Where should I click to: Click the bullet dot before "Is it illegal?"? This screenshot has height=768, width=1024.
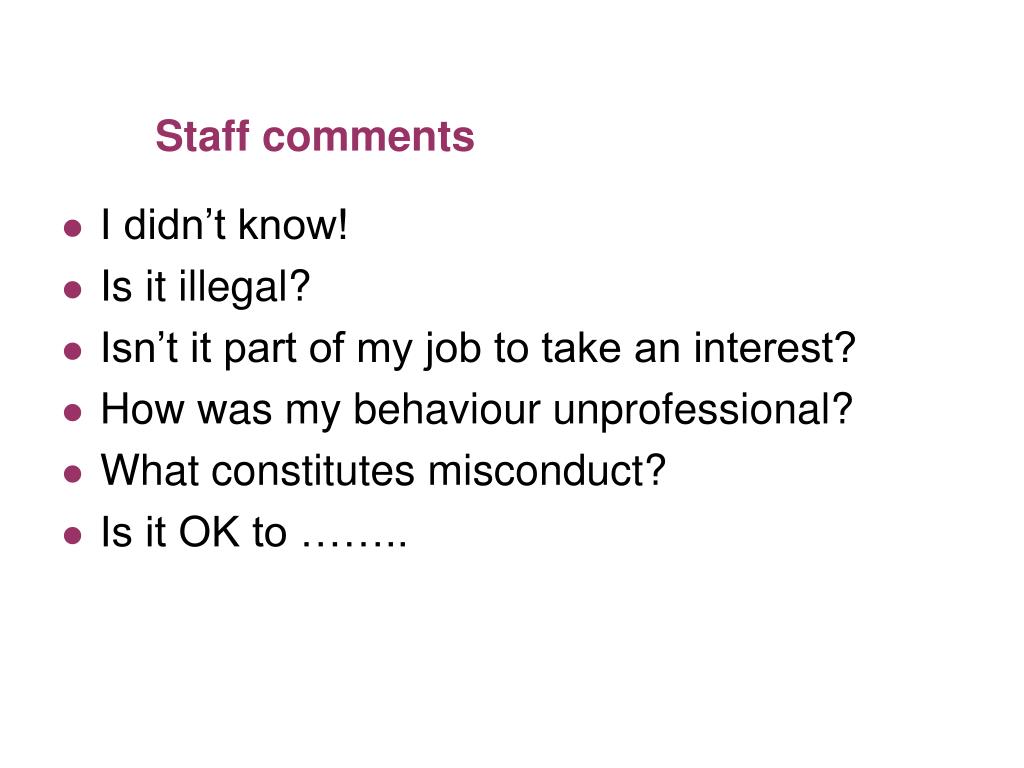click(72, 290)
